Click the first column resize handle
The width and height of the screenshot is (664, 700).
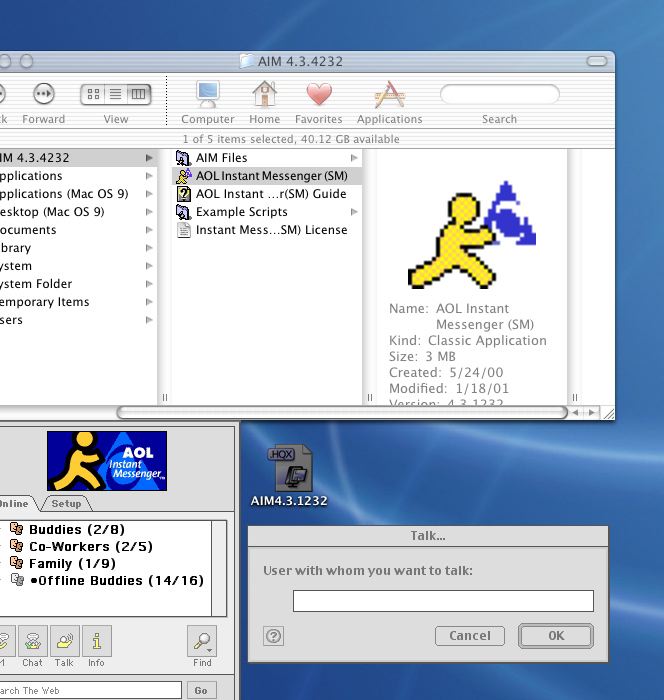click(x=165, y=397)
